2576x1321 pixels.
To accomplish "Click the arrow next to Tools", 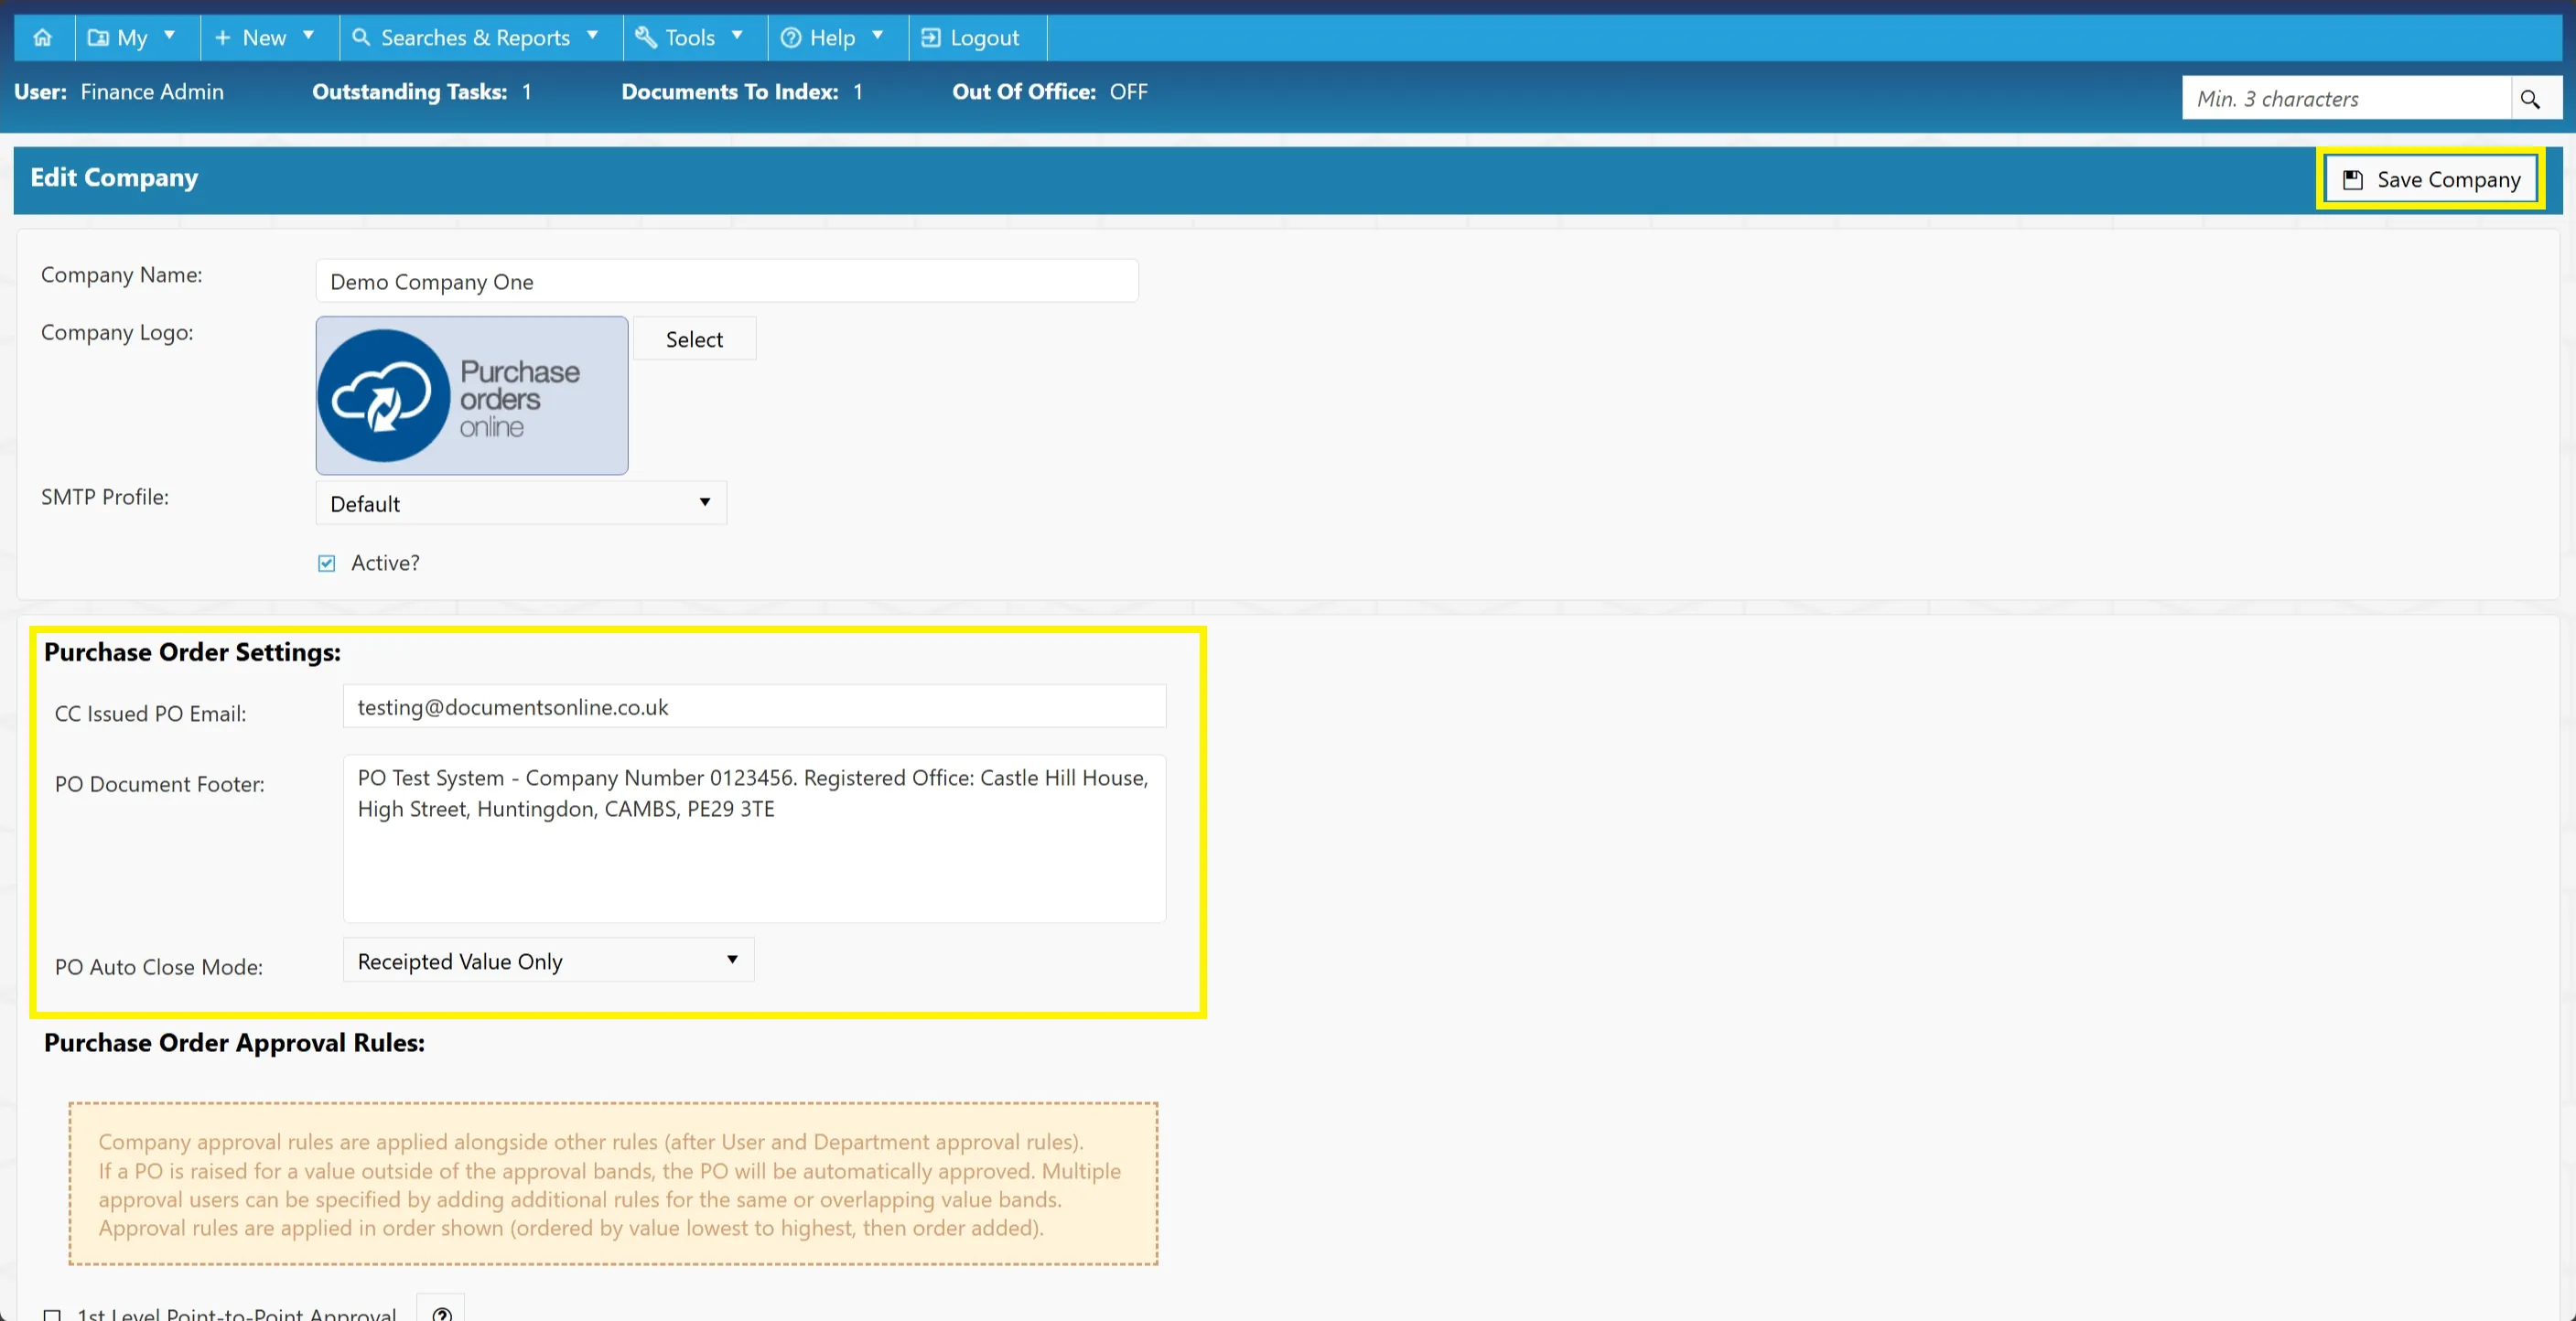I will point(737,35).
